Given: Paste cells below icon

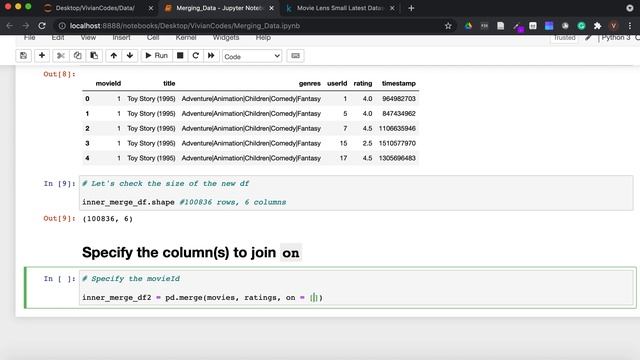Looking at the screenshot, I should click(x=94, y=56).
